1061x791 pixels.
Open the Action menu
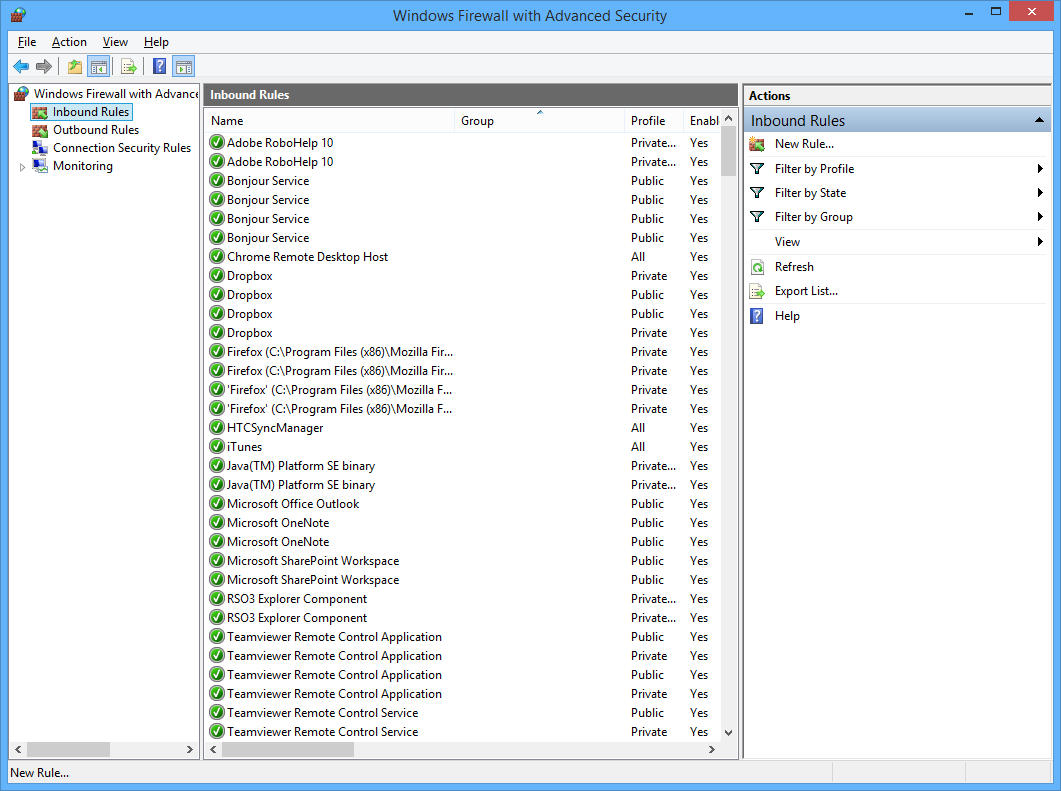[x=69, y=42]
